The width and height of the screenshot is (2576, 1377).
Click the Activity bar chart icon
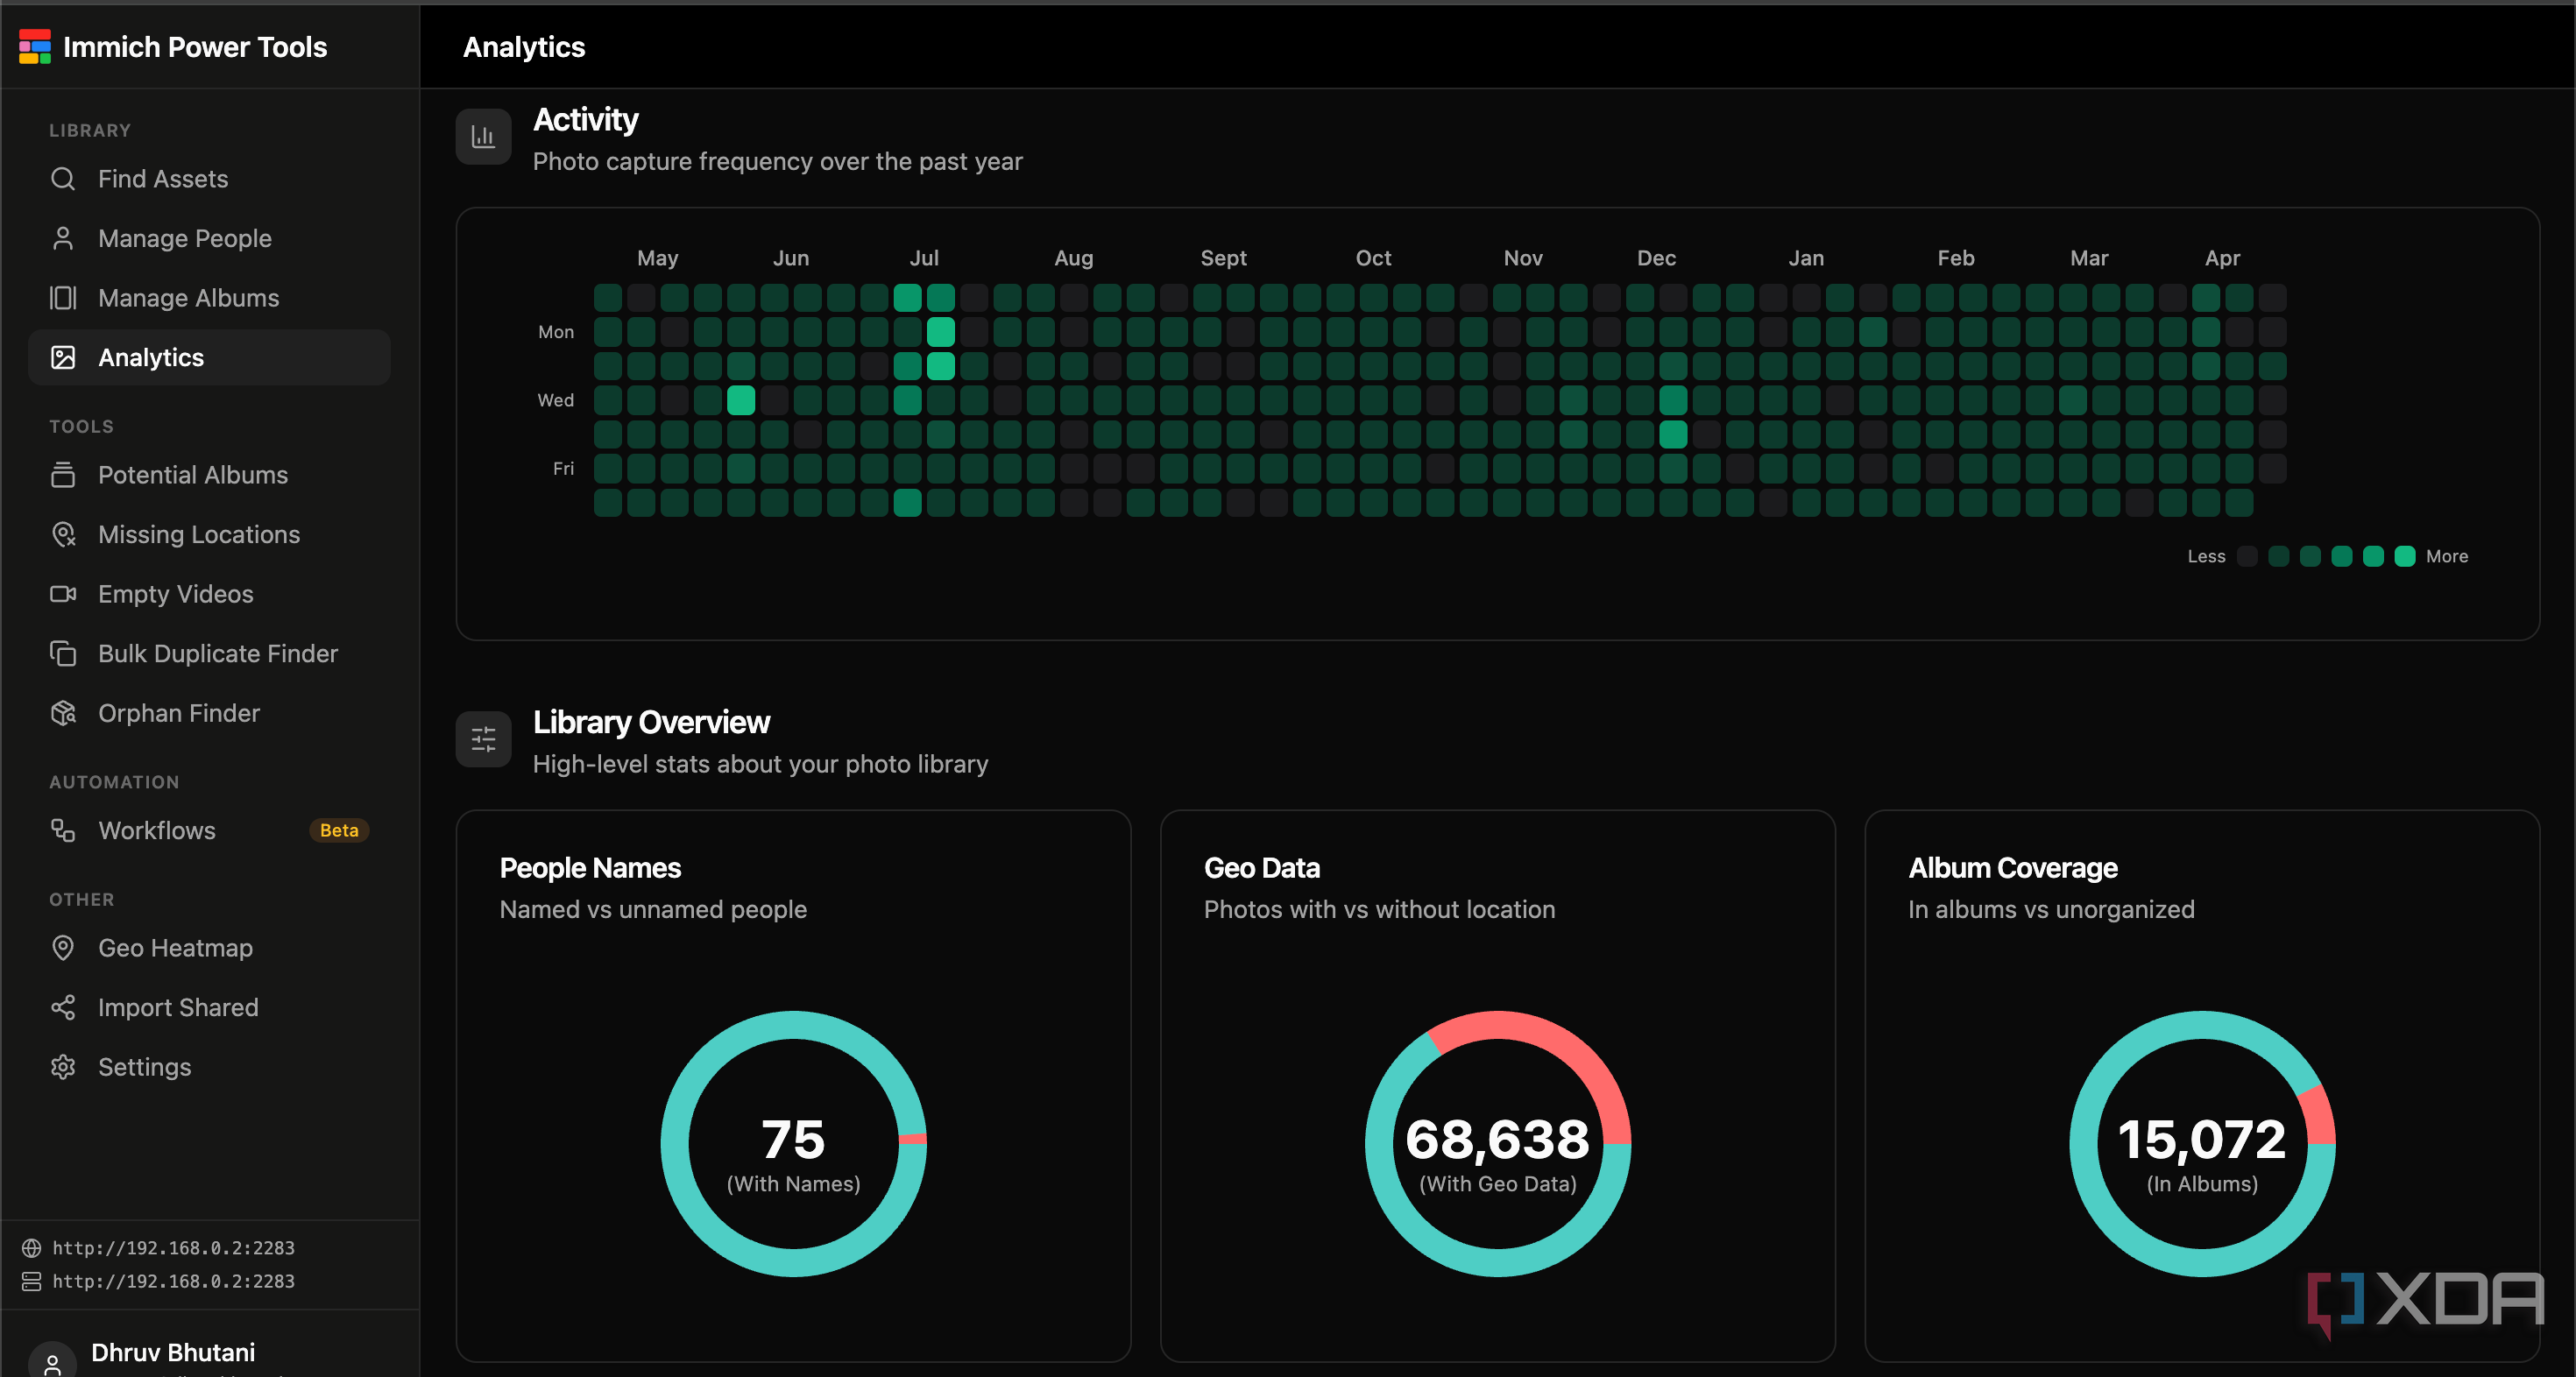pyautogui.click(x=484, y=137)
